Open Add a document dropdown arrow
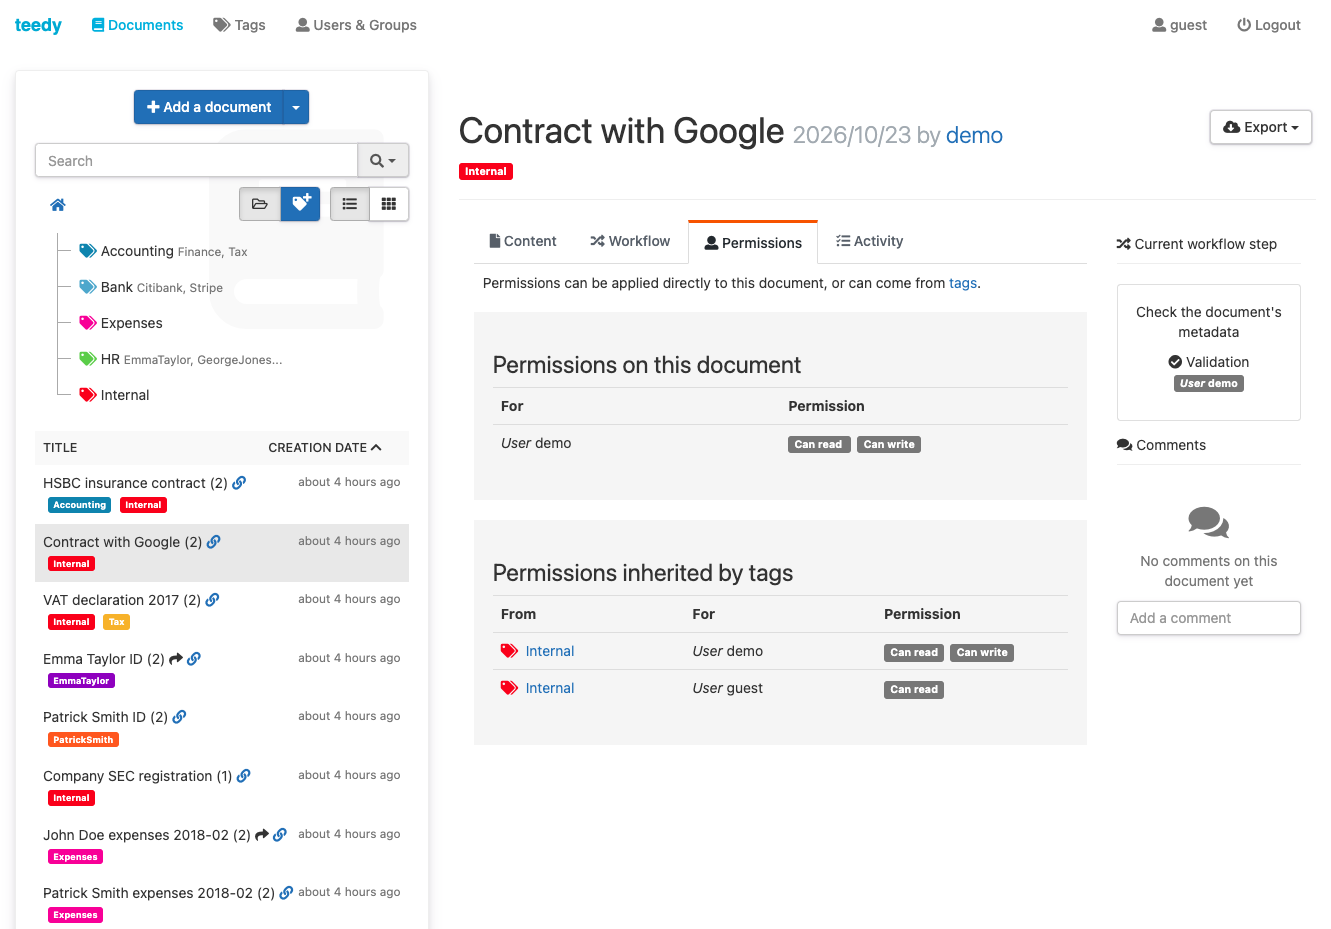The height and width of the screenshot is (929, 1331). (x=296, y=107)
